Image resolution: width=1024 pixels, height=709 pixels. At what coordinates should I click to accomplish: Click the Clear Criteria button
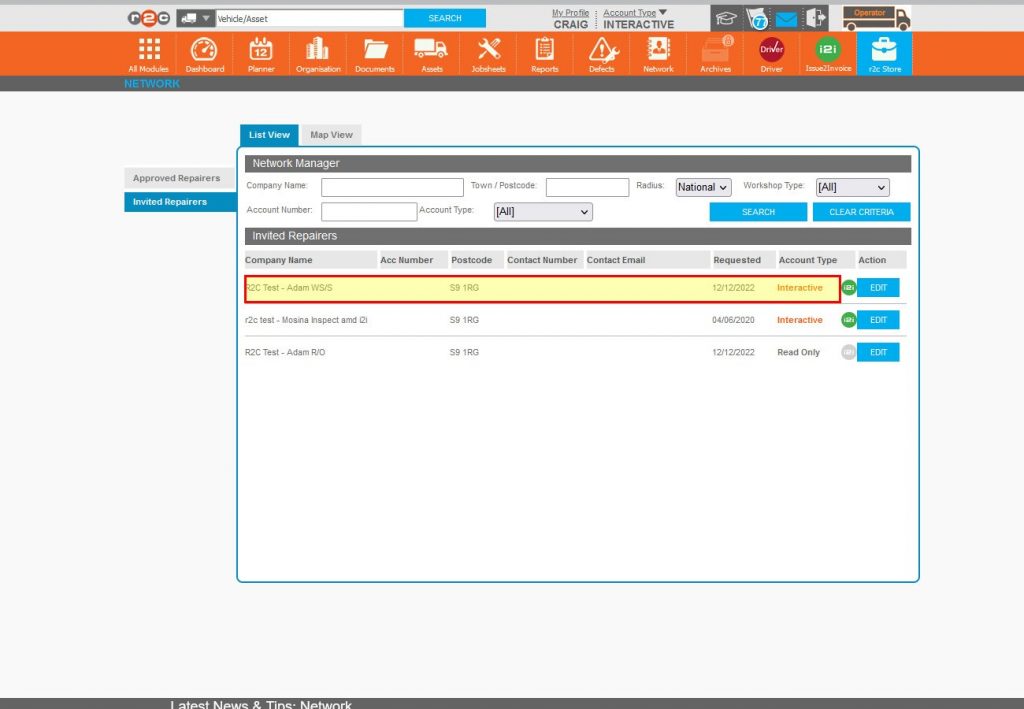(861, 212)
